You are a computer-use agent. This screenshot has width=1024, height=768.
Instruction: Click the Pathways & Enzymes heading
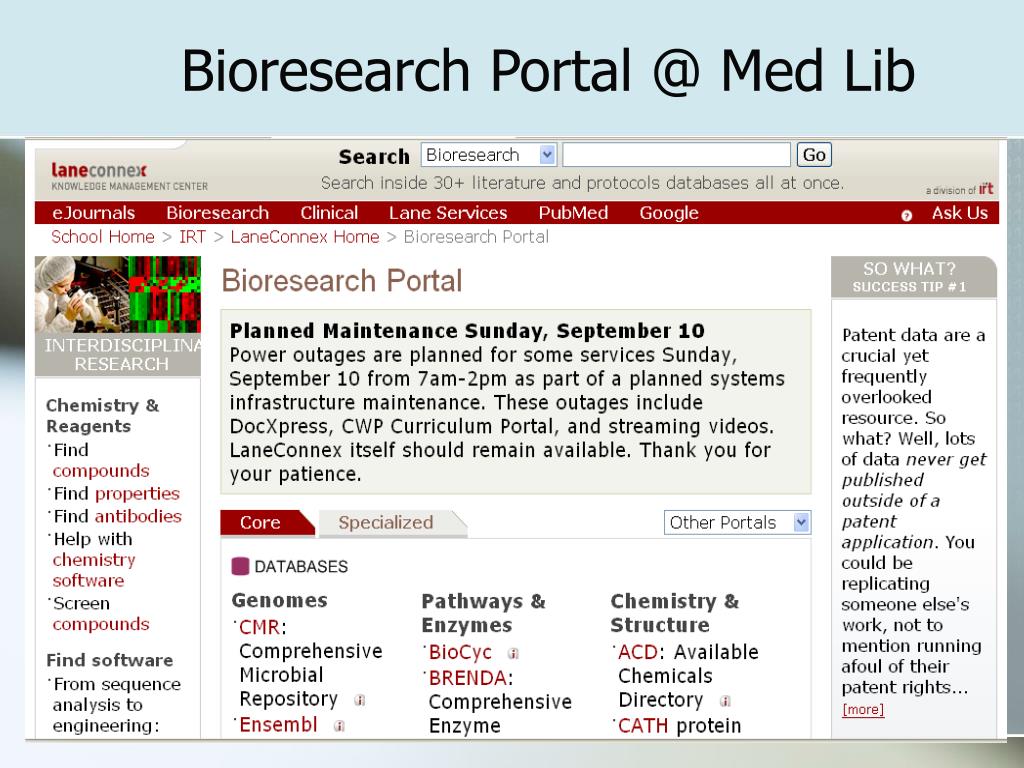(483, 613)
